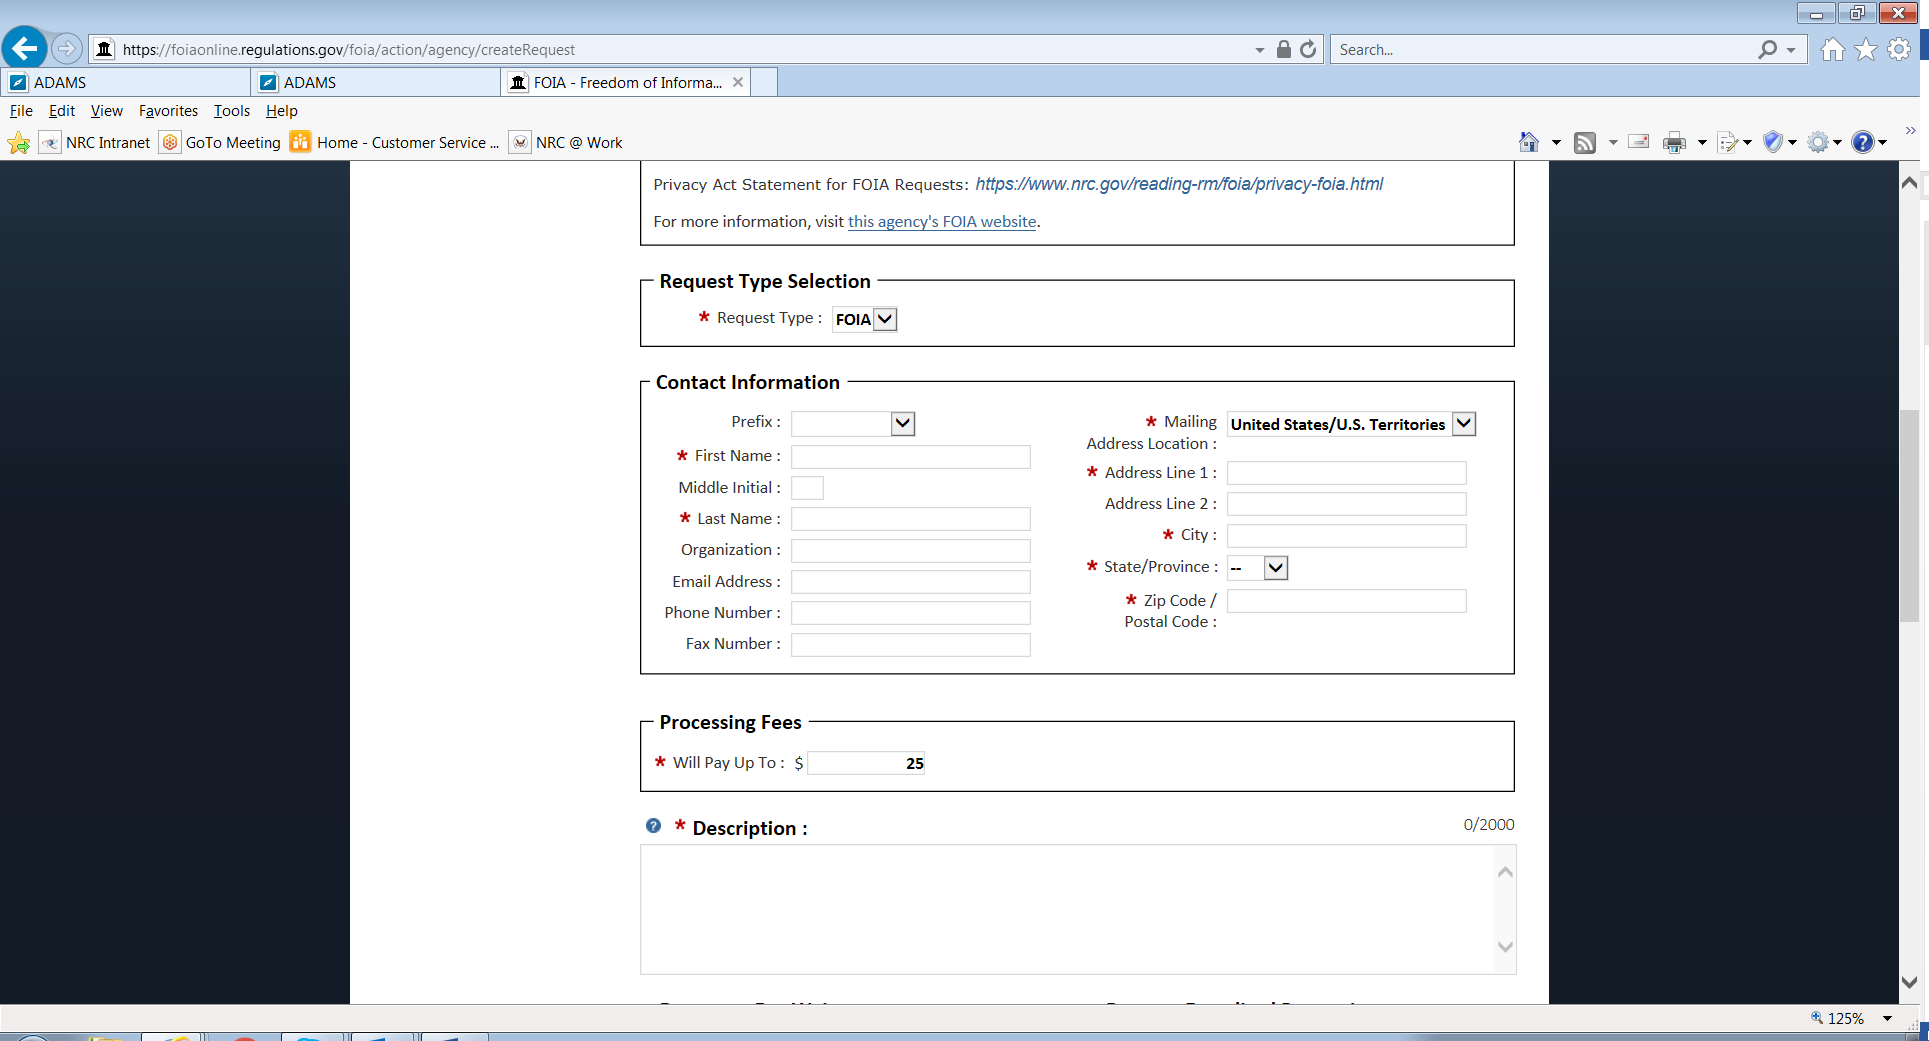Image resolution: width=1929 pixels, height=1041 pixels.
Task: Expand the Prefix dropdown
Action: click(x=902, y=424)
